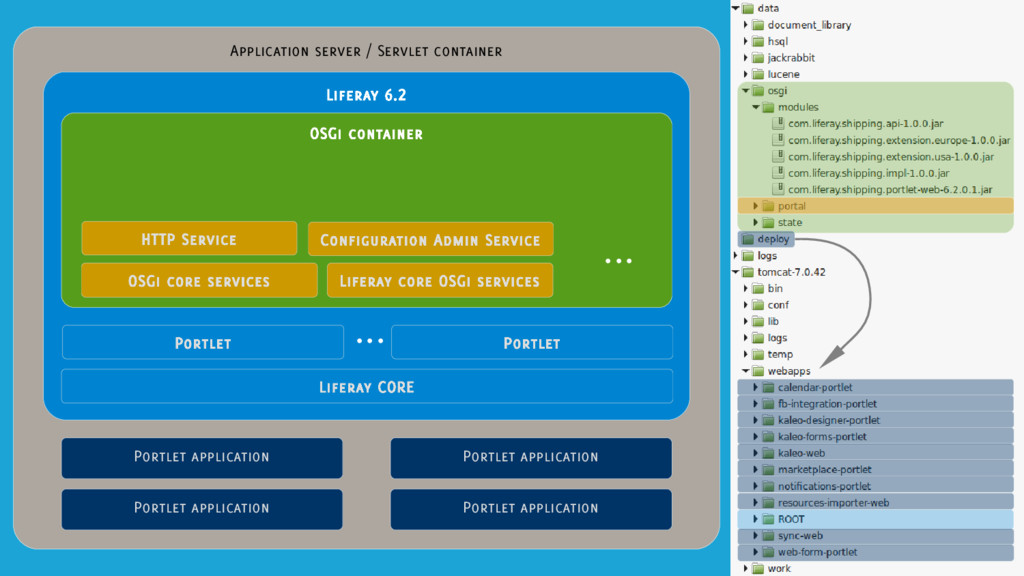Collapse the osgi folder node
Viewport: 1024px width, 576px height.
tap(746, 91)
